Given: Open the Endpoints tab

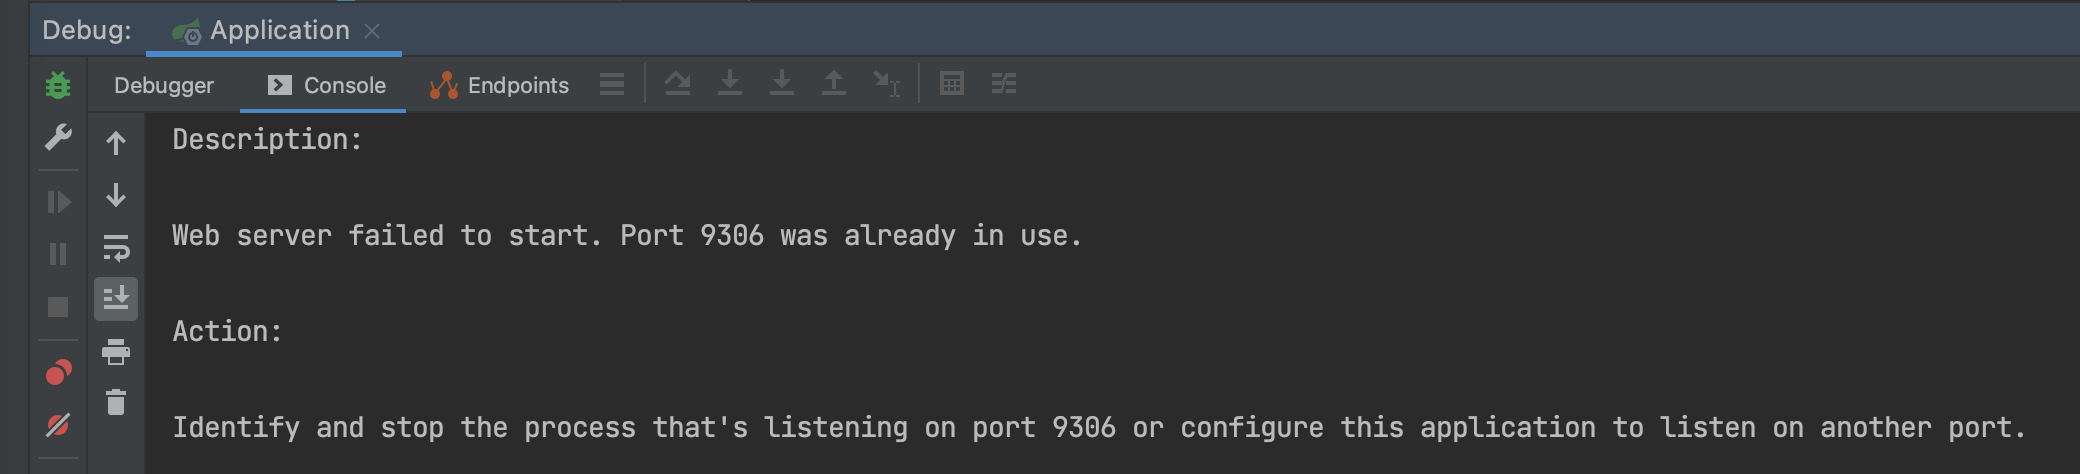Looking at the screenshot, I should pyautogui.click(x=499, y=85).
